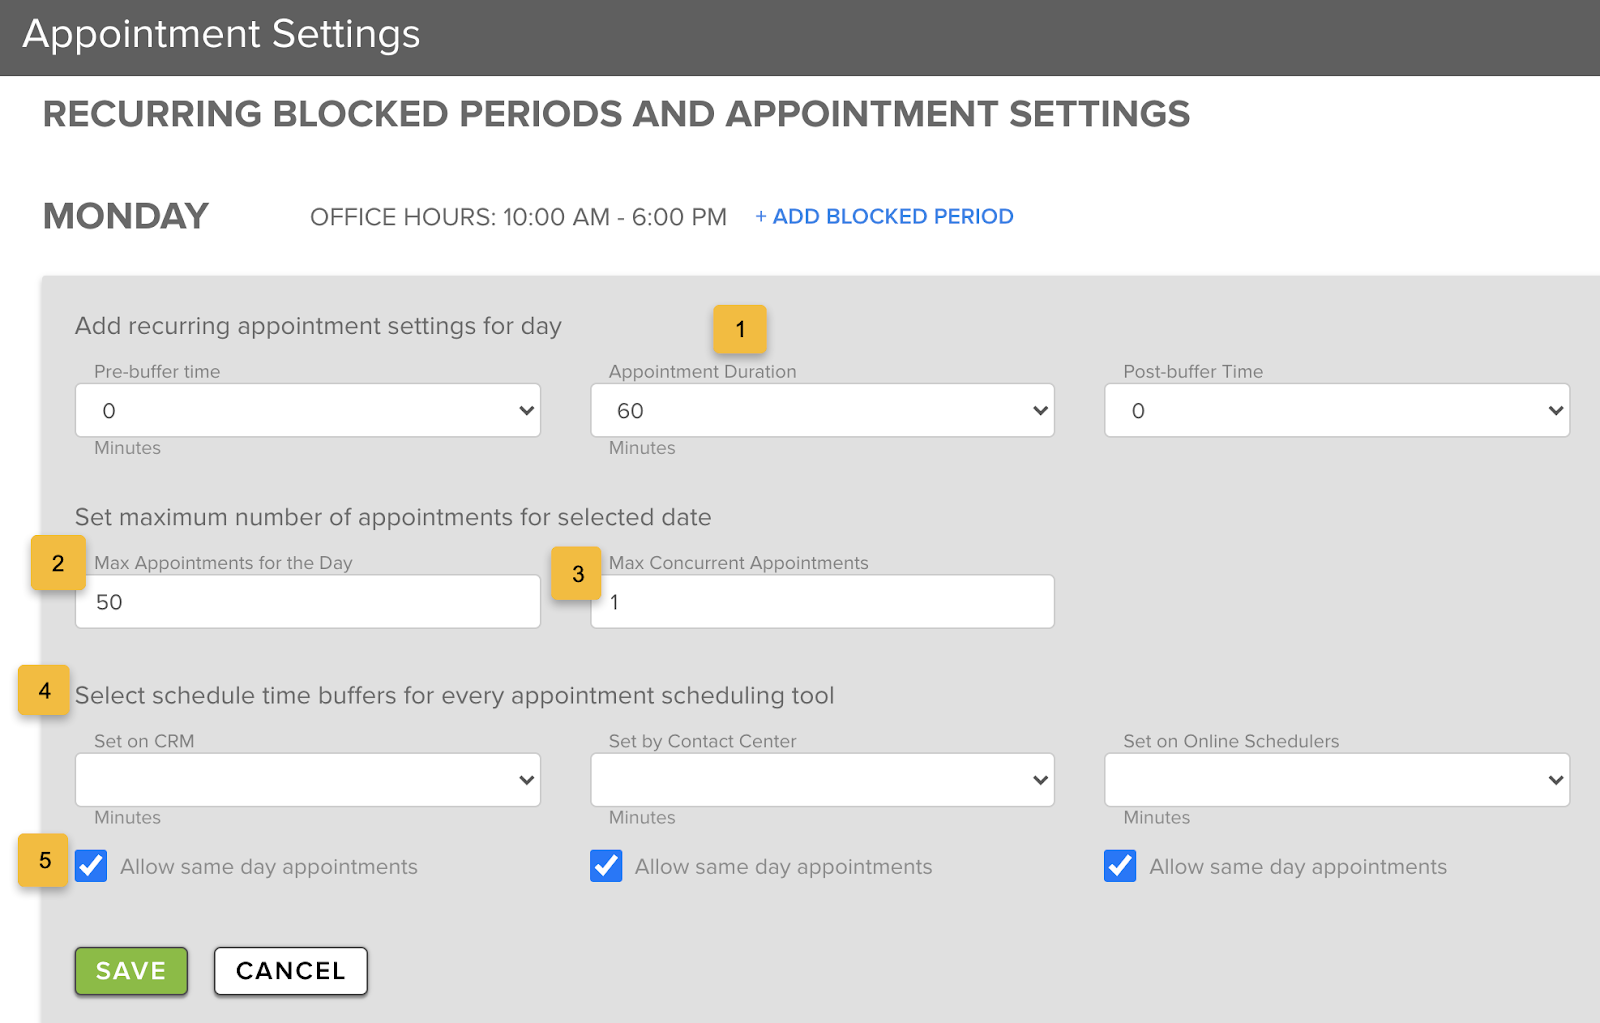Open the Set on Online Schedulers dropdown

coord(1336,780)
